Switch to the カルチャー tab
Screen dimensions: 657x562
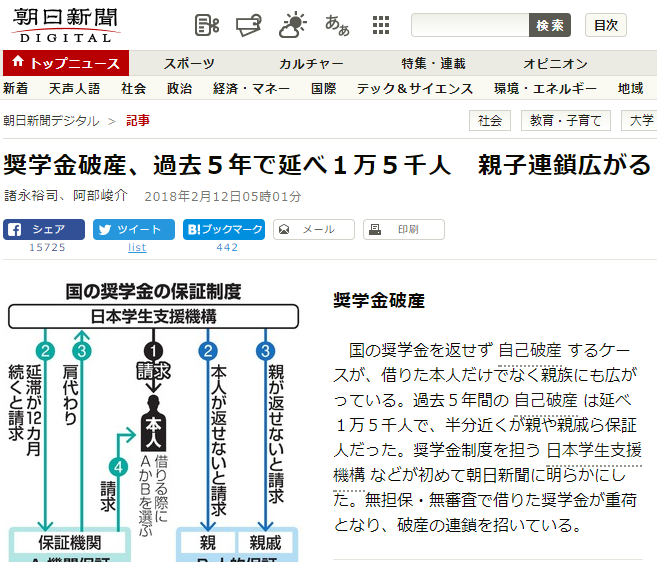(311, 63)
